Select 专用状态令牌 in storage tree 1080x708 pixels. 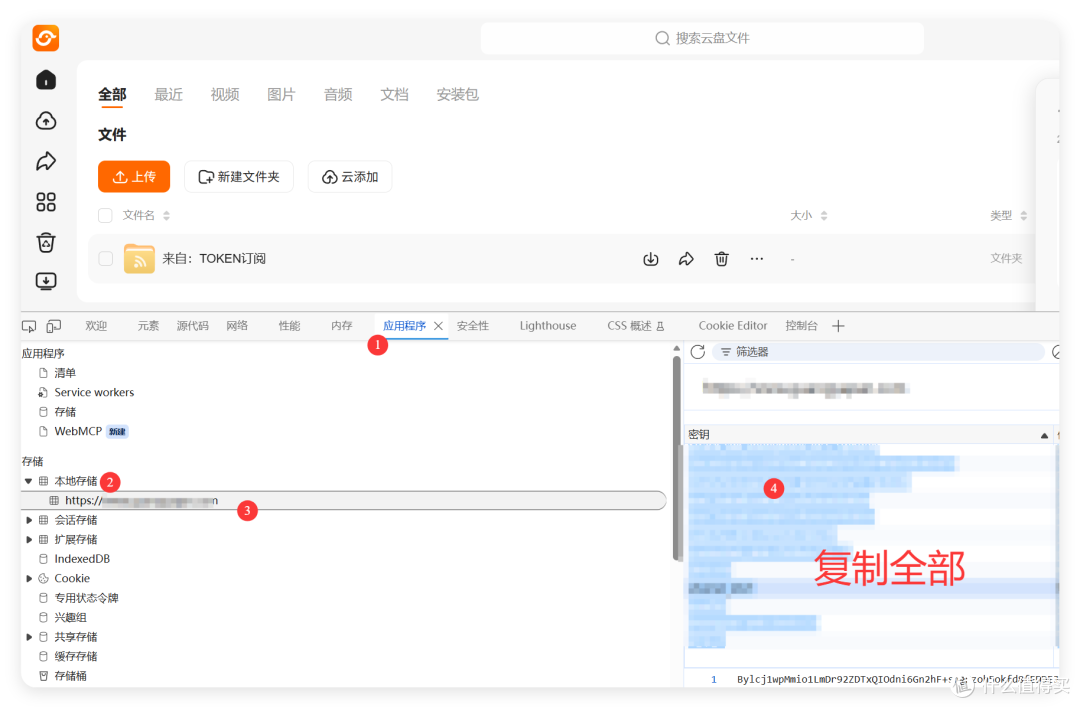[x=87, y=598]
